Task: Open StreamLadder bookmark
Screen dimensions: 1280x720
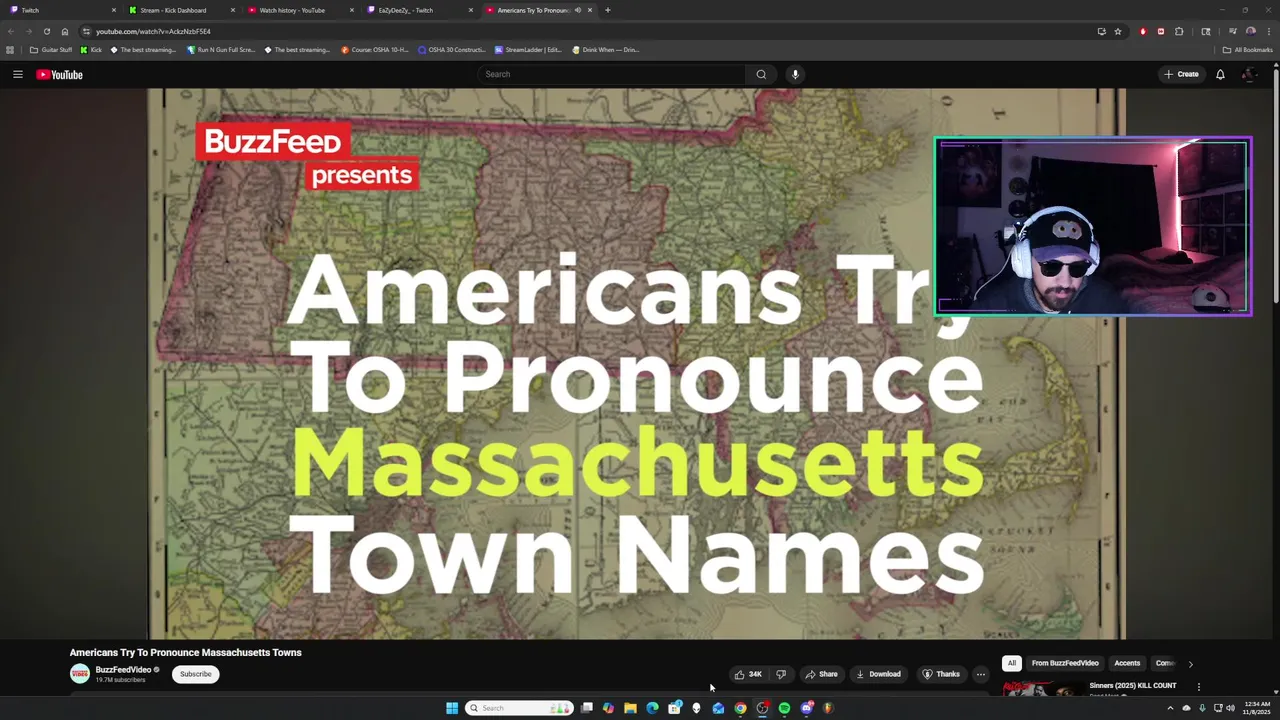Action: [528, 49]
